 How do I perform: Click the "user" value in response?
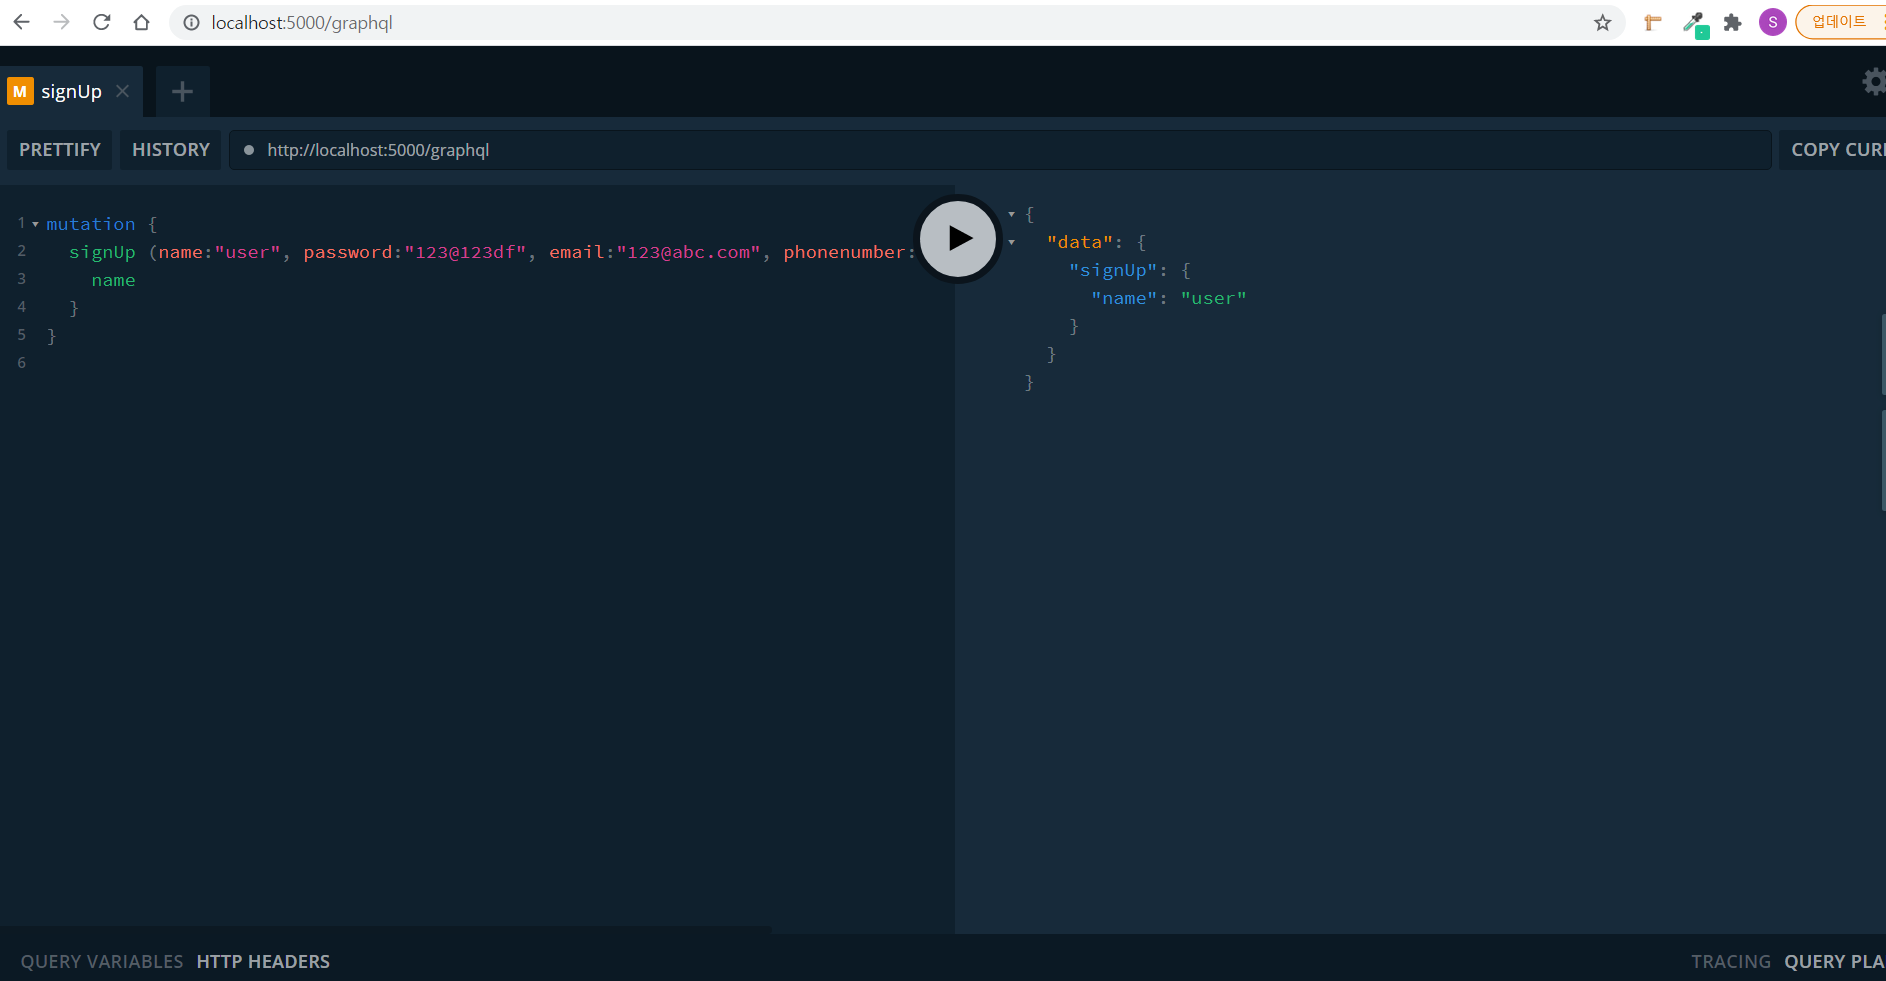(x=1214, y=298)
